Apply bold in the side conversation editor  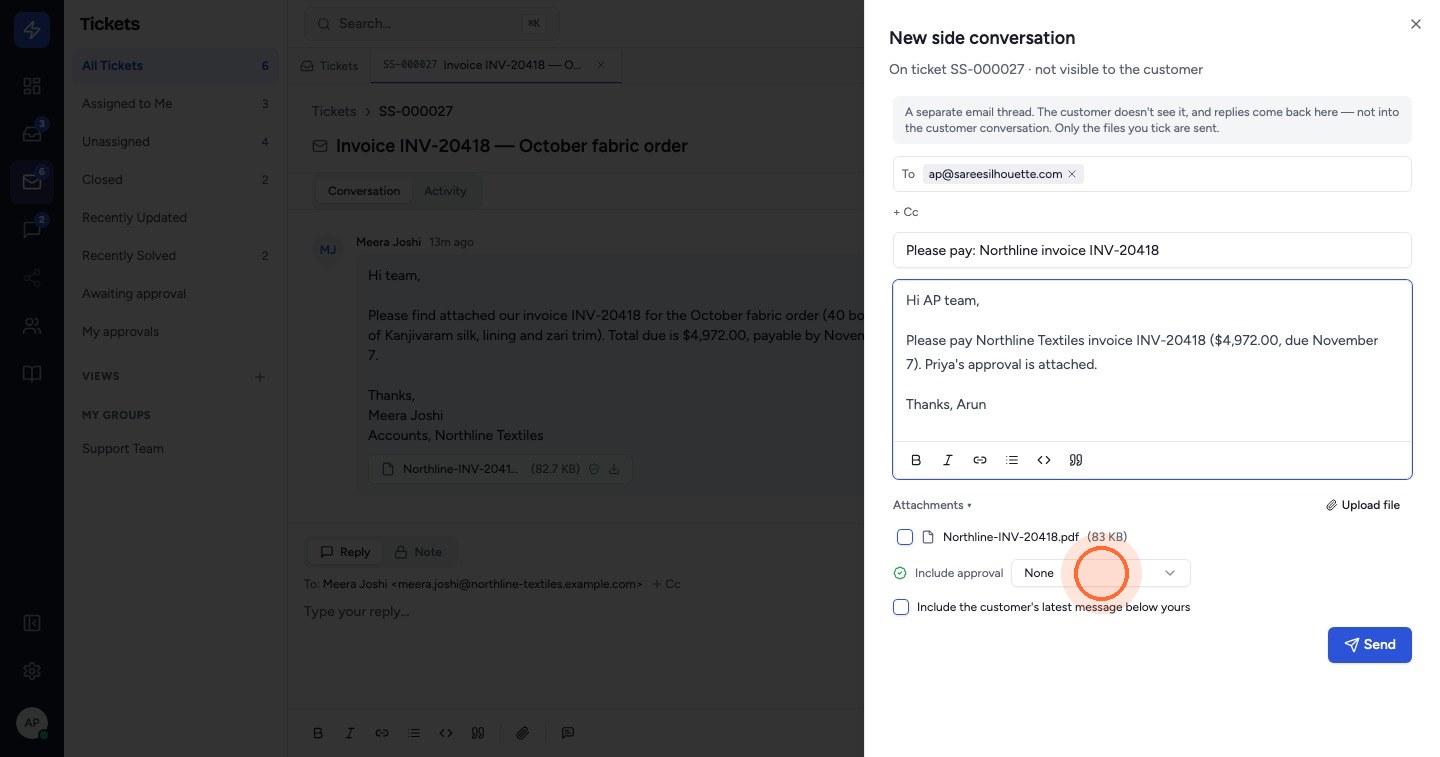tap(916, 460)
